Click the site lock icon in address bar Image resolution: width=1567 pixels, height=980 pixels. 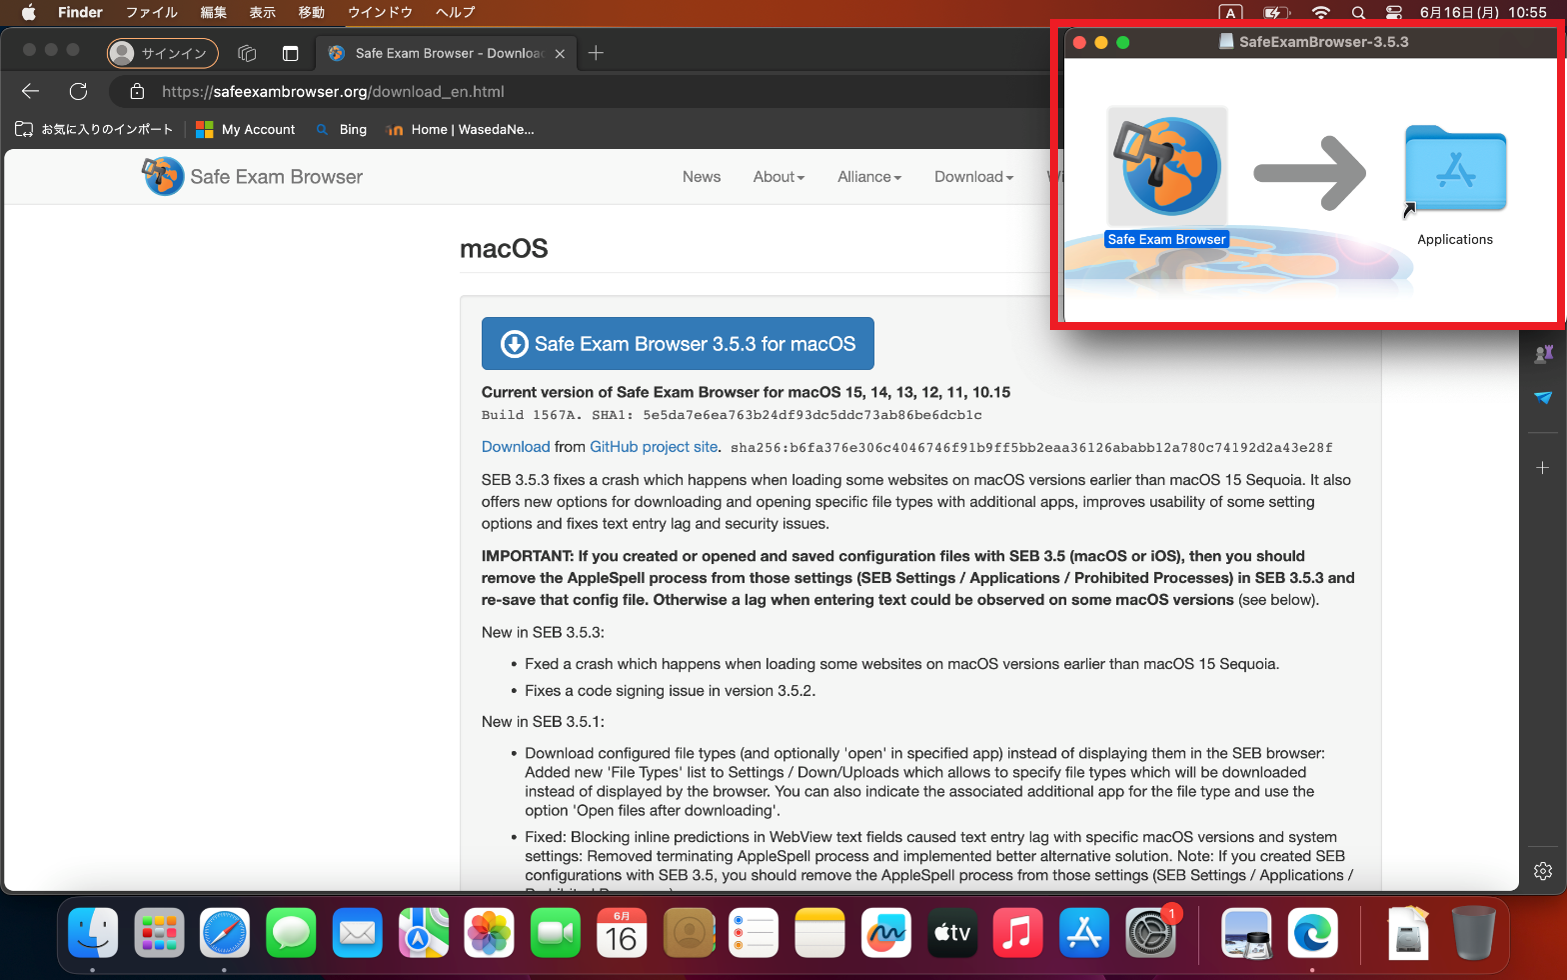pyautogui.click(x=138, y=92)
